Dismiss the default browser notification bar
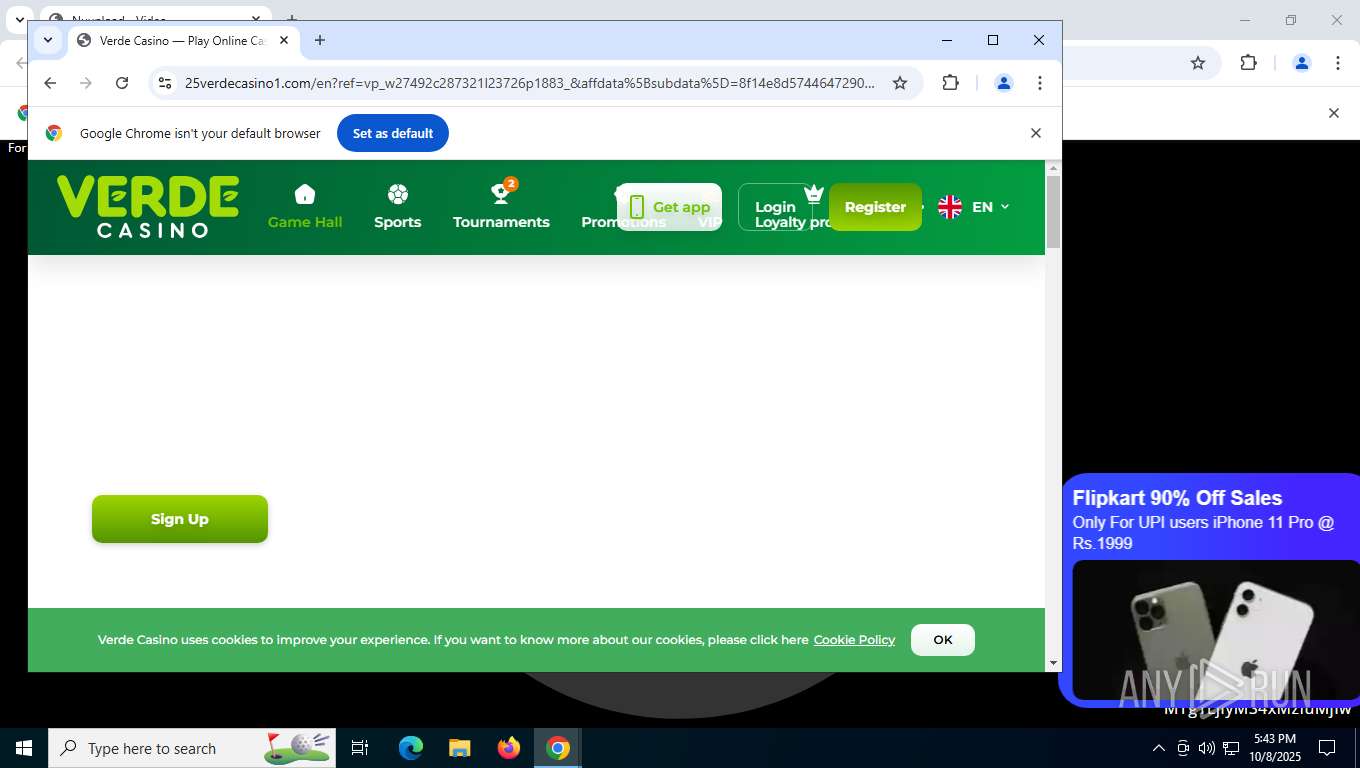This screenshot has width=1360, height=768. [x=1036, y=133]
